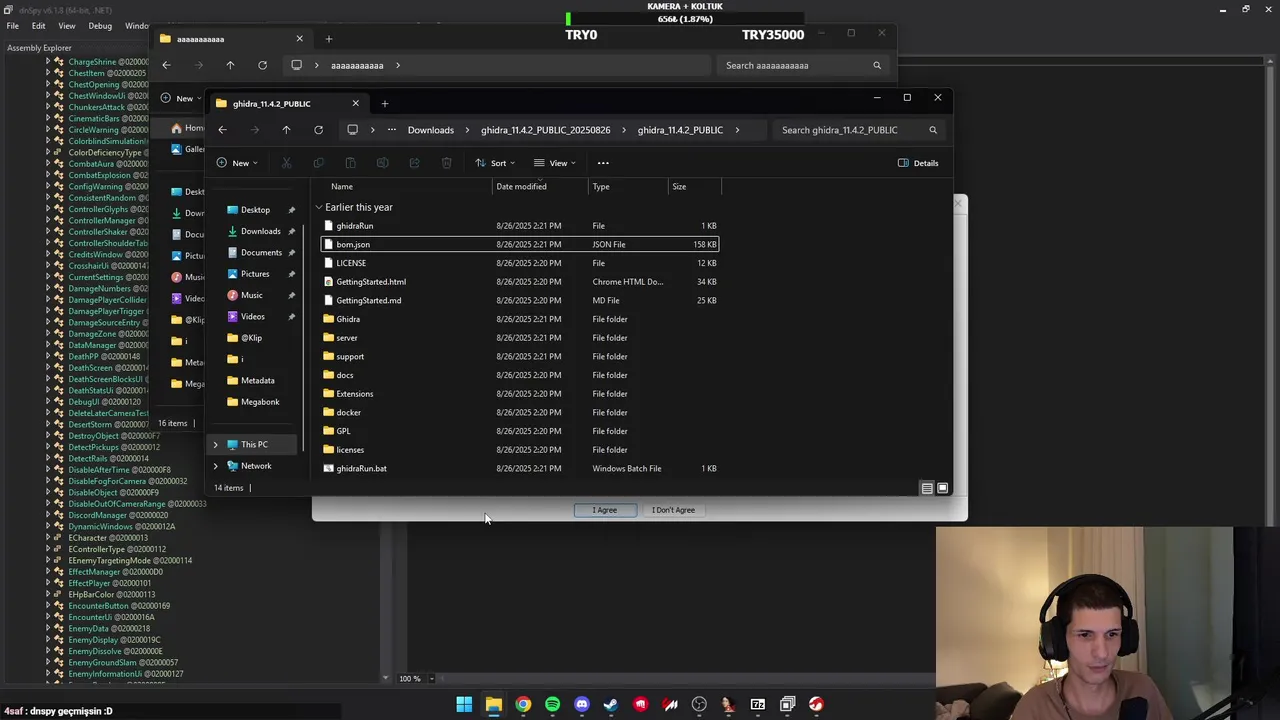Expand the DeathScreen node in Assembly Explorer
The width and height of the screenshot is (1280, 720).
coord(47,368)
